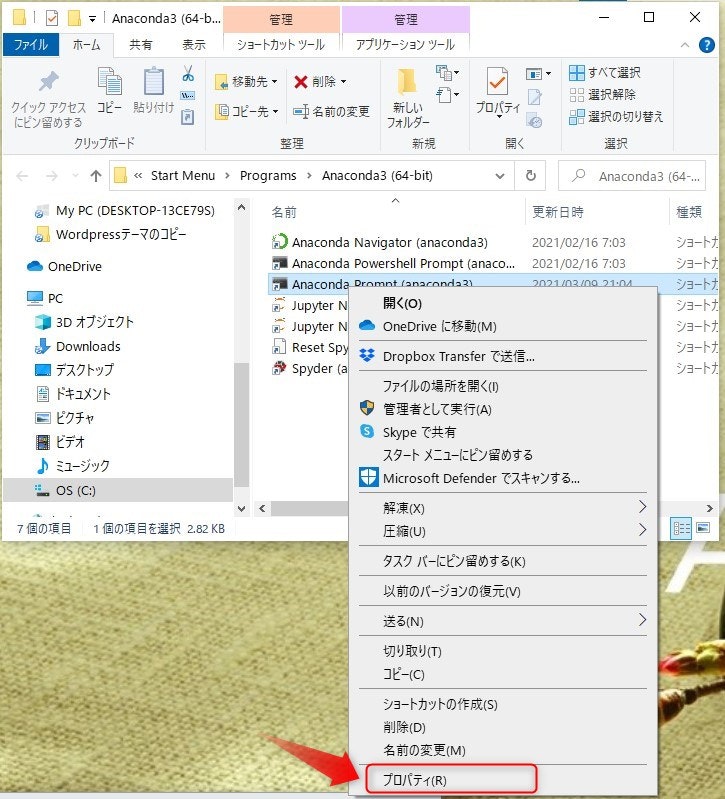Screen dimensions: 725x799
Task: Choose Create shortcut in context menu
Action: point(502,704)
